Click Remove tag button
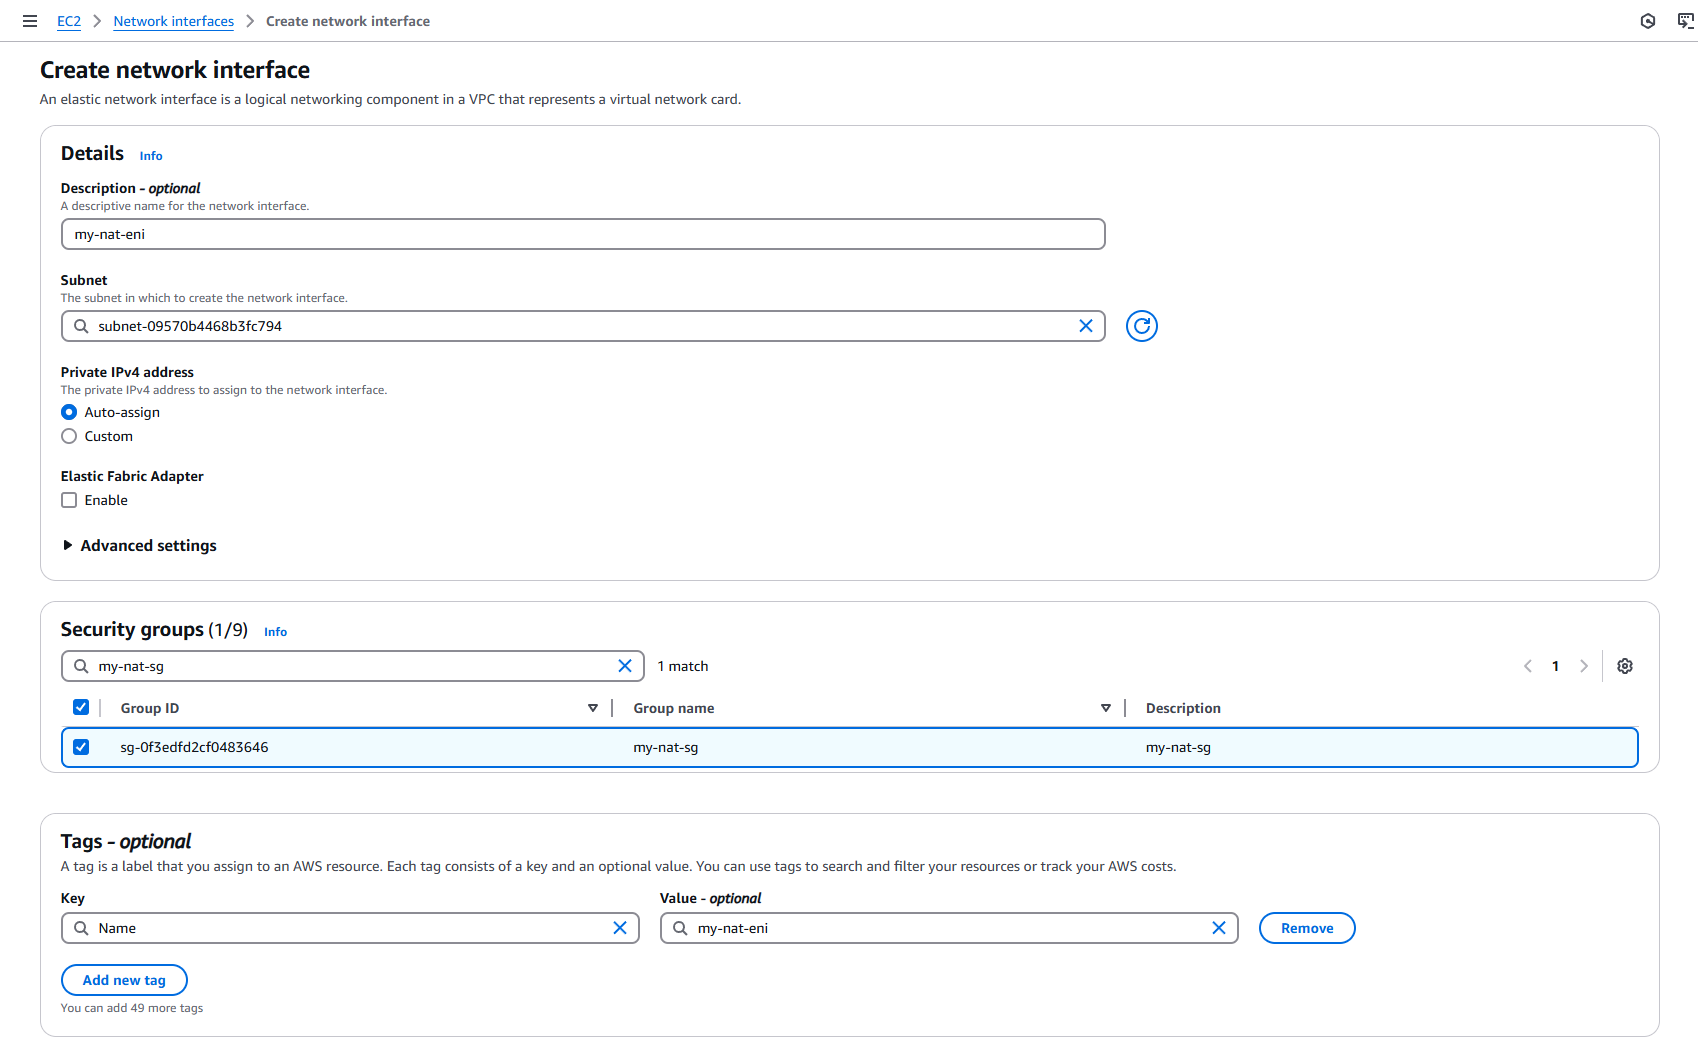Viewport: 1698px width, 1052px height. click(1307, 928)
